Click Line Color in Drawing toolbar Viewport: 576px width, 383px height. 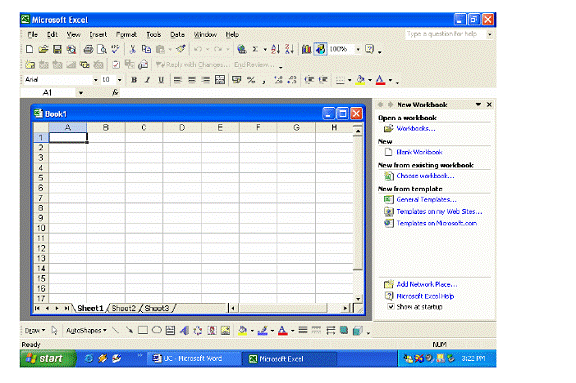point(262,330)
